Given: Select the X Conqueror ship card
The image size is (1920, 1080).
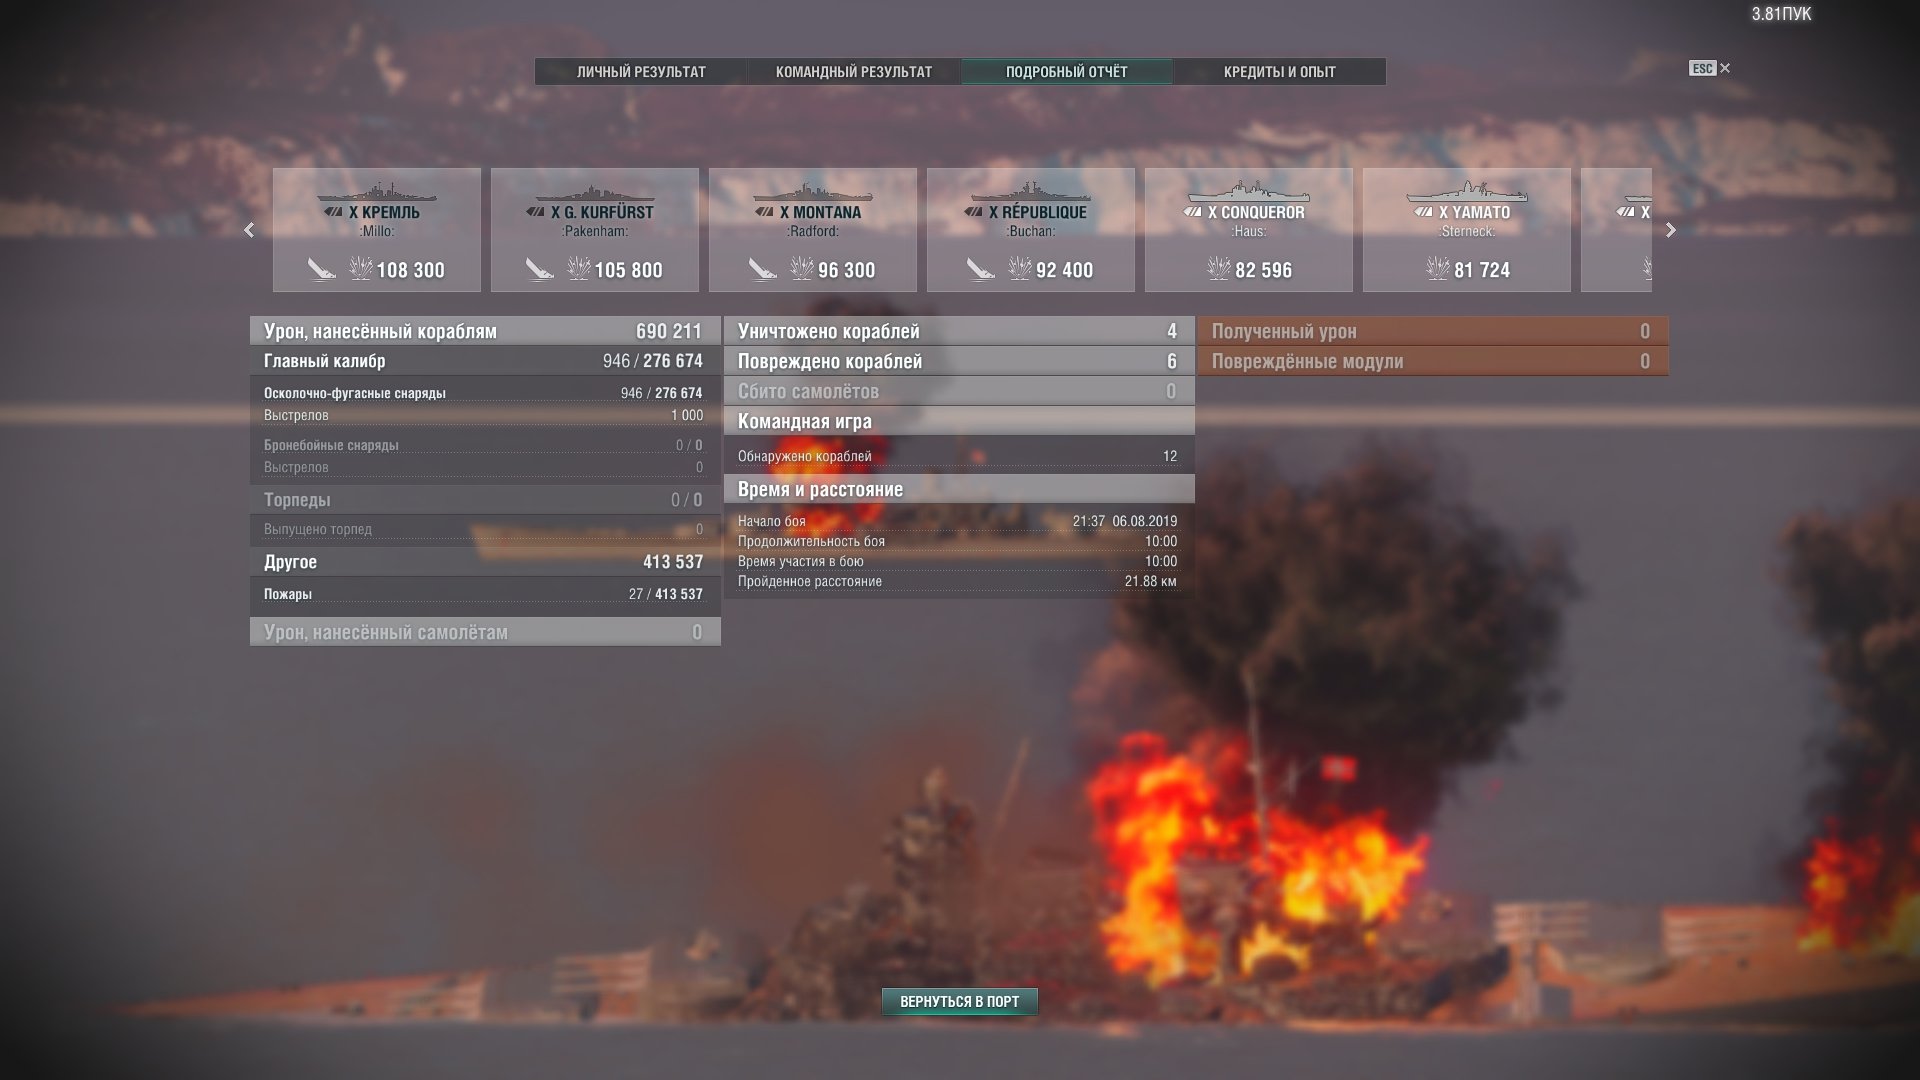Looking at the screenshot, I should point(1249,230).
